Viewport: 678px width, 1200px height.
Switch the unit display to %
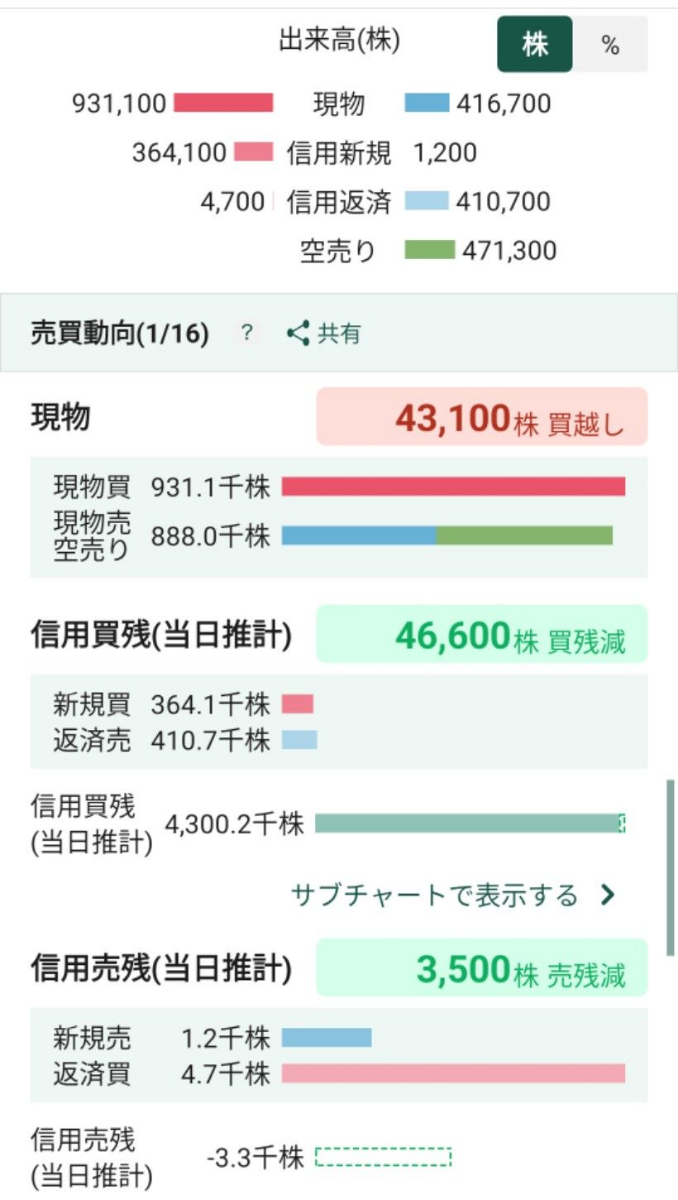[619, 46]
